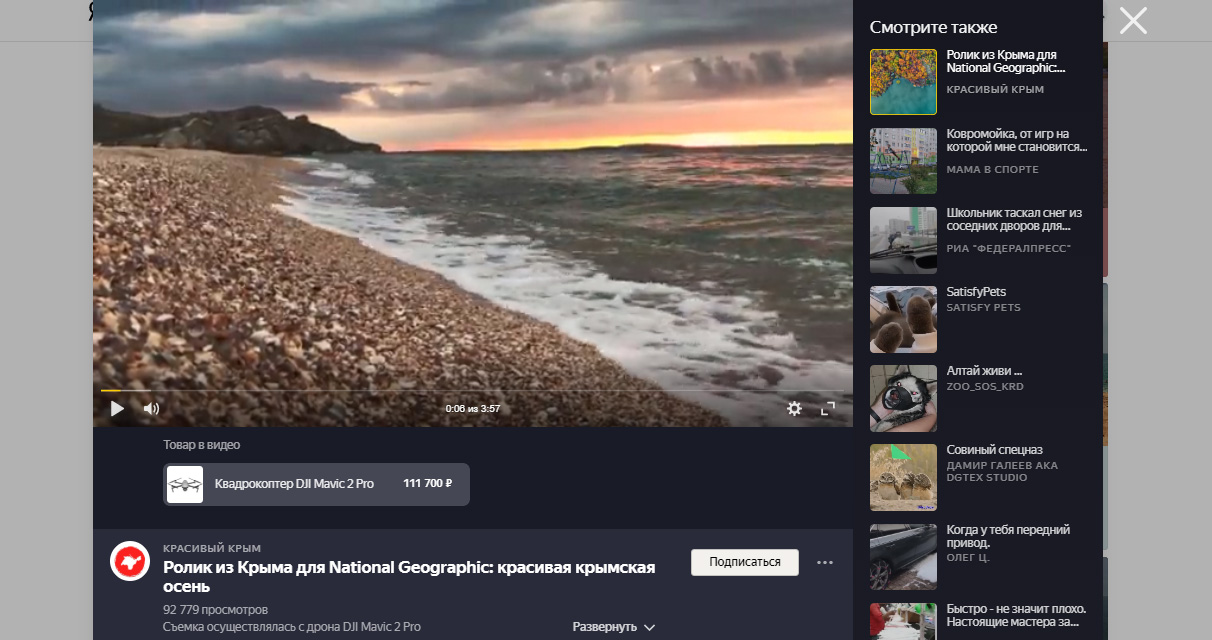The image size is (1212, 640).
Task: Click the video progress bar
Action: (473, 390)
